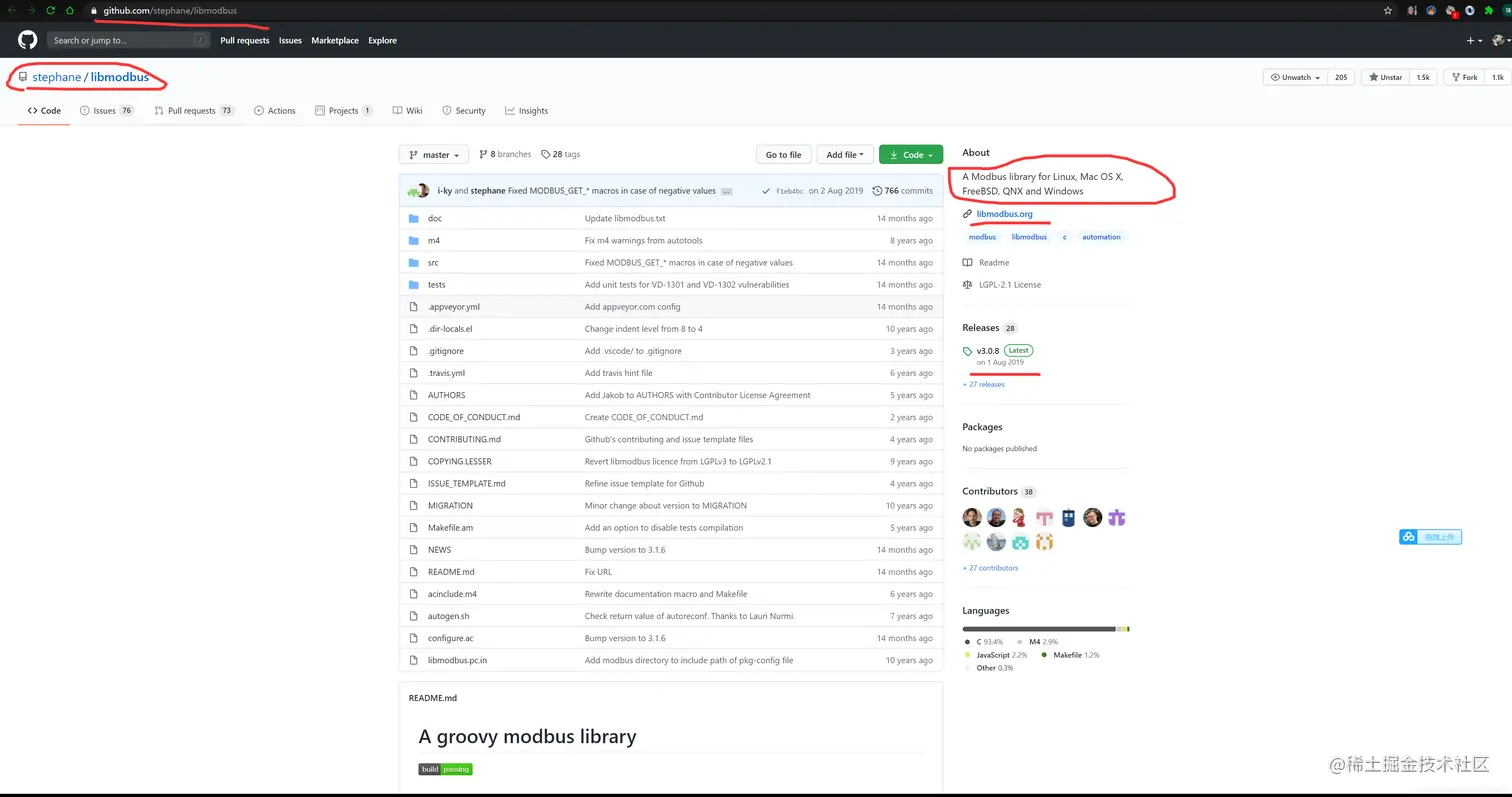Screen dimensions: 1512x797
Task: Visit the libmodbus.org website link
Action: coord(1005,213)
